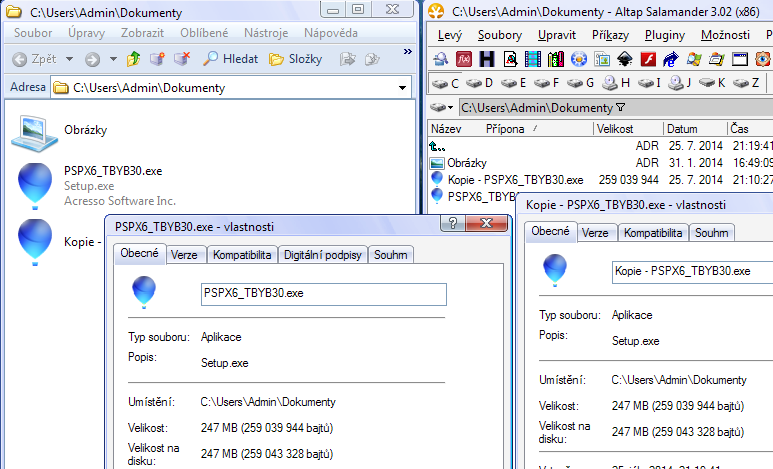Open the Zobrazit menu in Explorer
The image size is (773, 469).
[142, 33]
